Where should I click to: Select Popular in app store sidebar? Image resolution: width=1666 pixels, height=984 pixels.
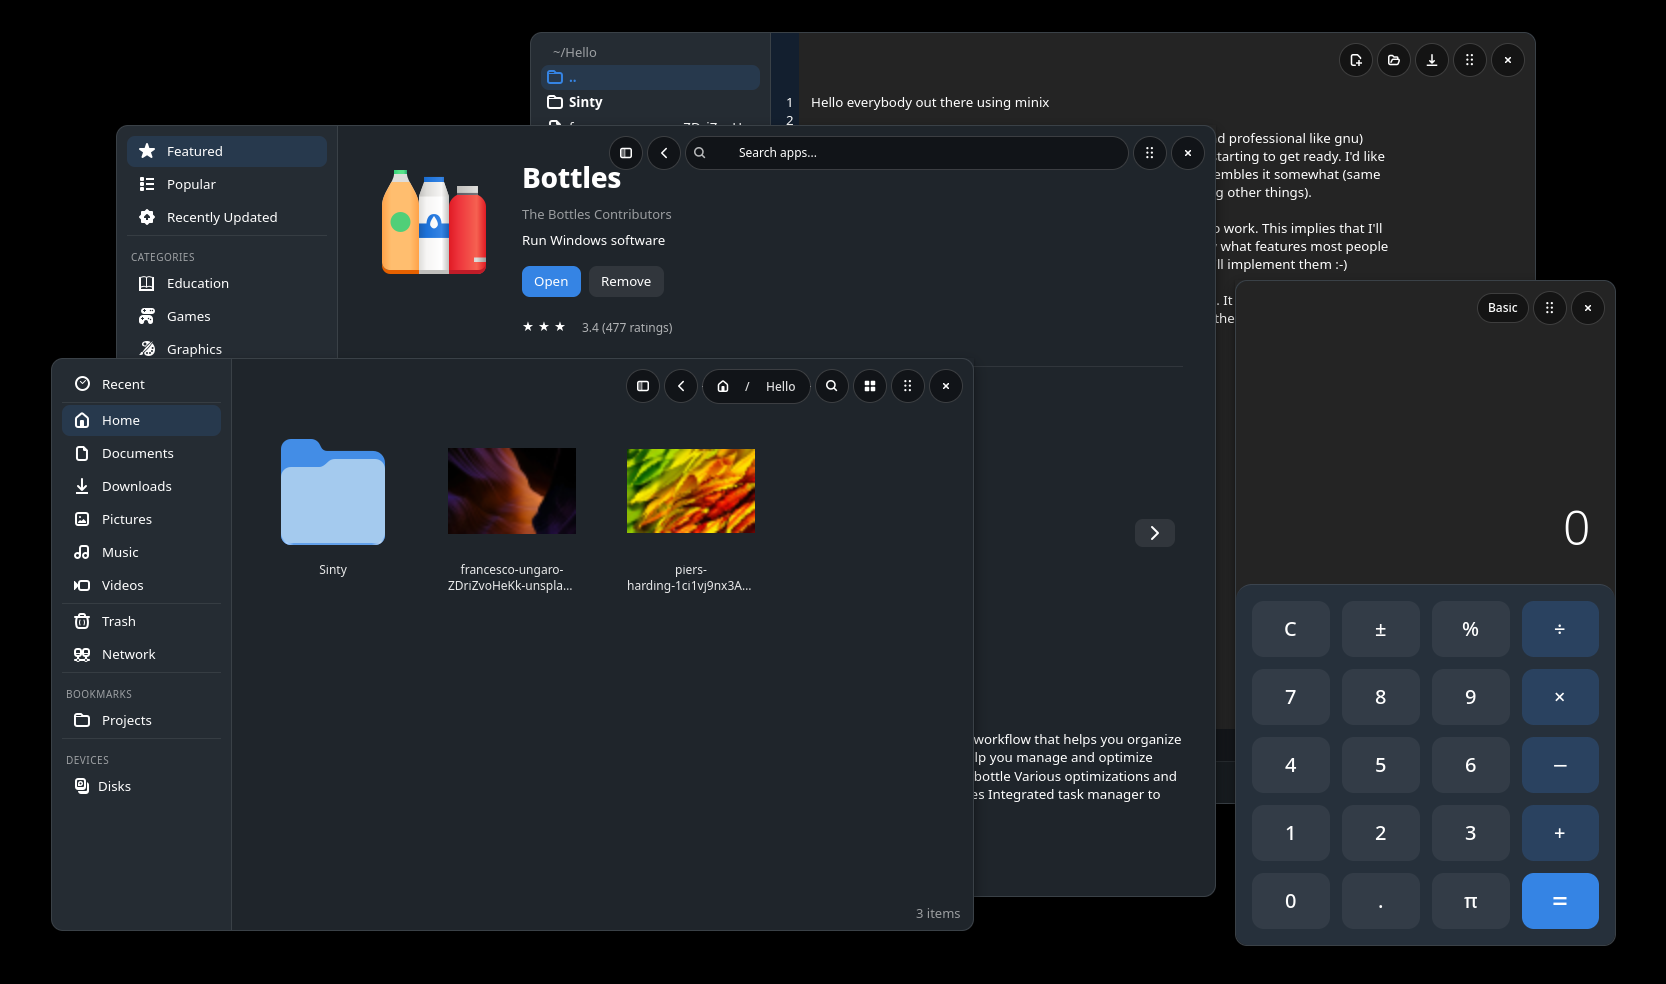coord(227,184)
